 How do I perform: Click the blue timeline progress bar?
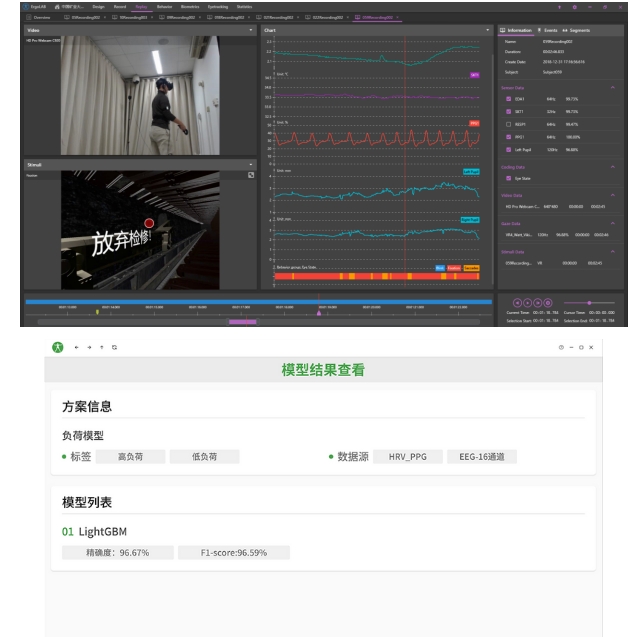click(x=259, y=302)
